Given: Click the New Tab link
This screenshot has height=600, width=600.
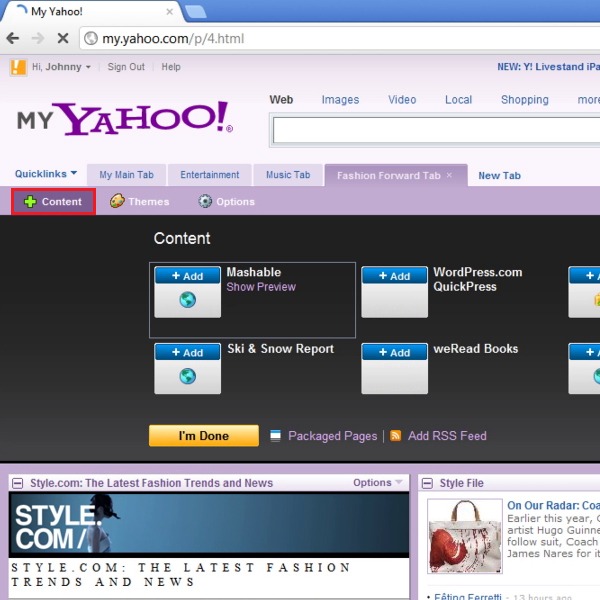Looking at the screenshot, I should (499, 176).
